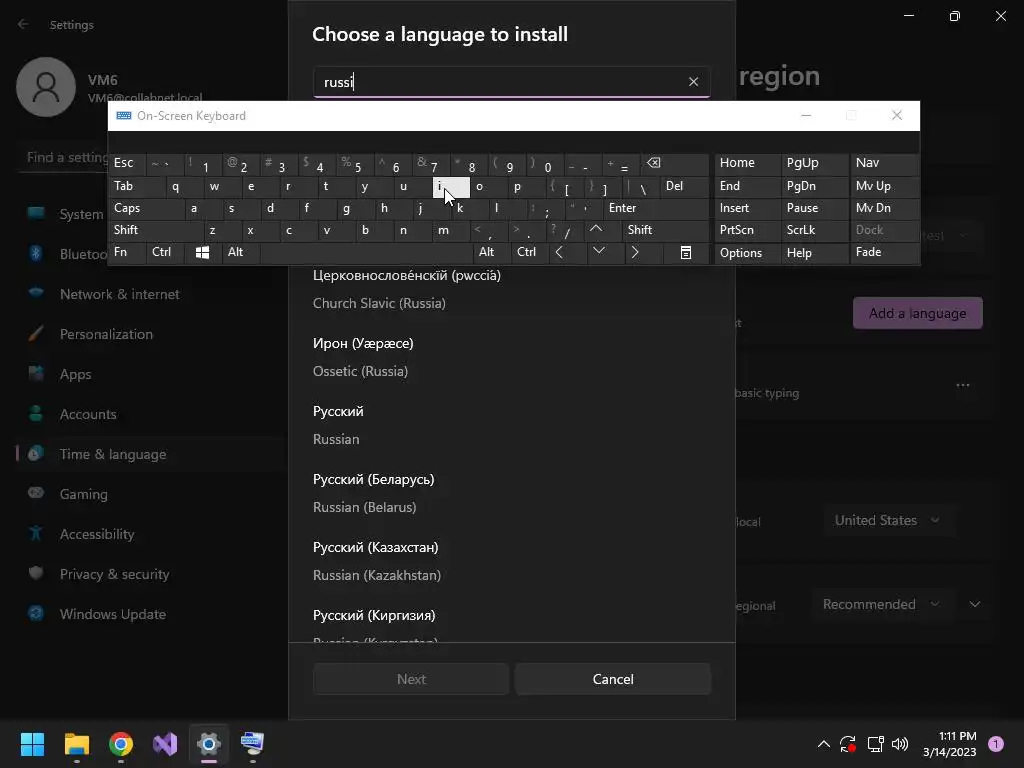
Task: Select the Russian language entry
Action: click(511, 425)
